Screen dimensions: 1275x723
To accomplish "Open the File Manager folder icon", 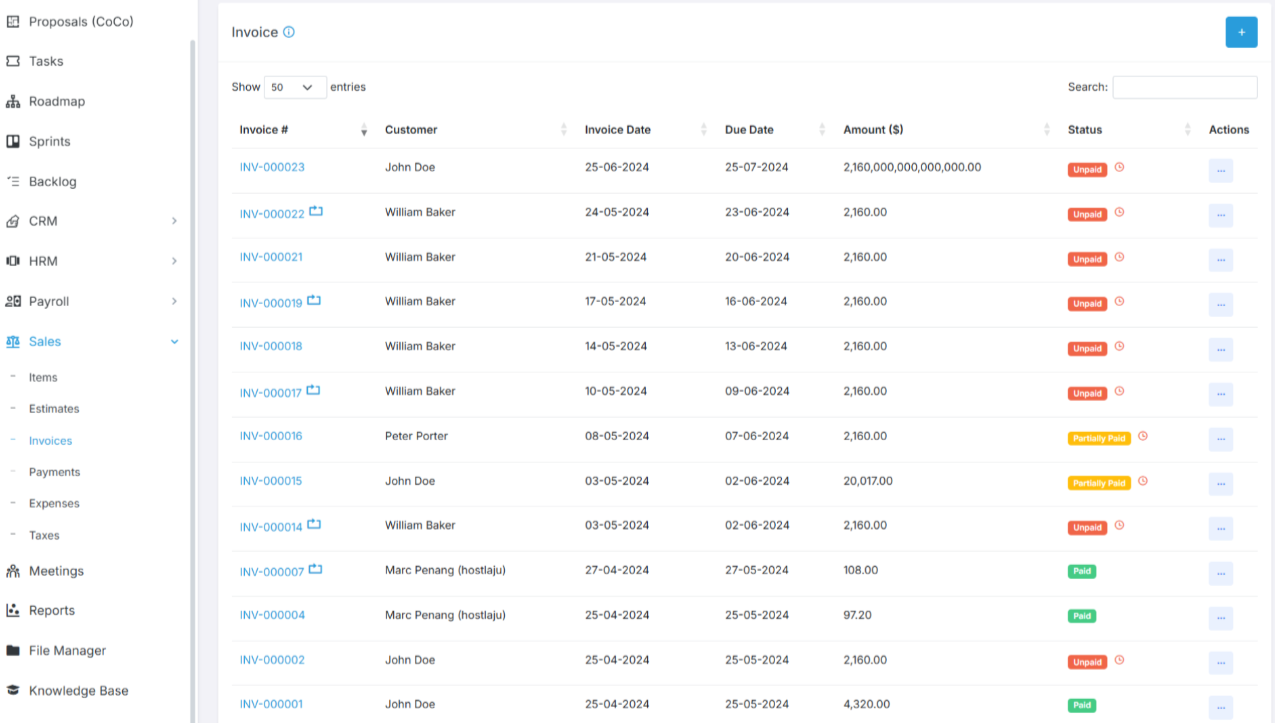I will click(13, 650).
